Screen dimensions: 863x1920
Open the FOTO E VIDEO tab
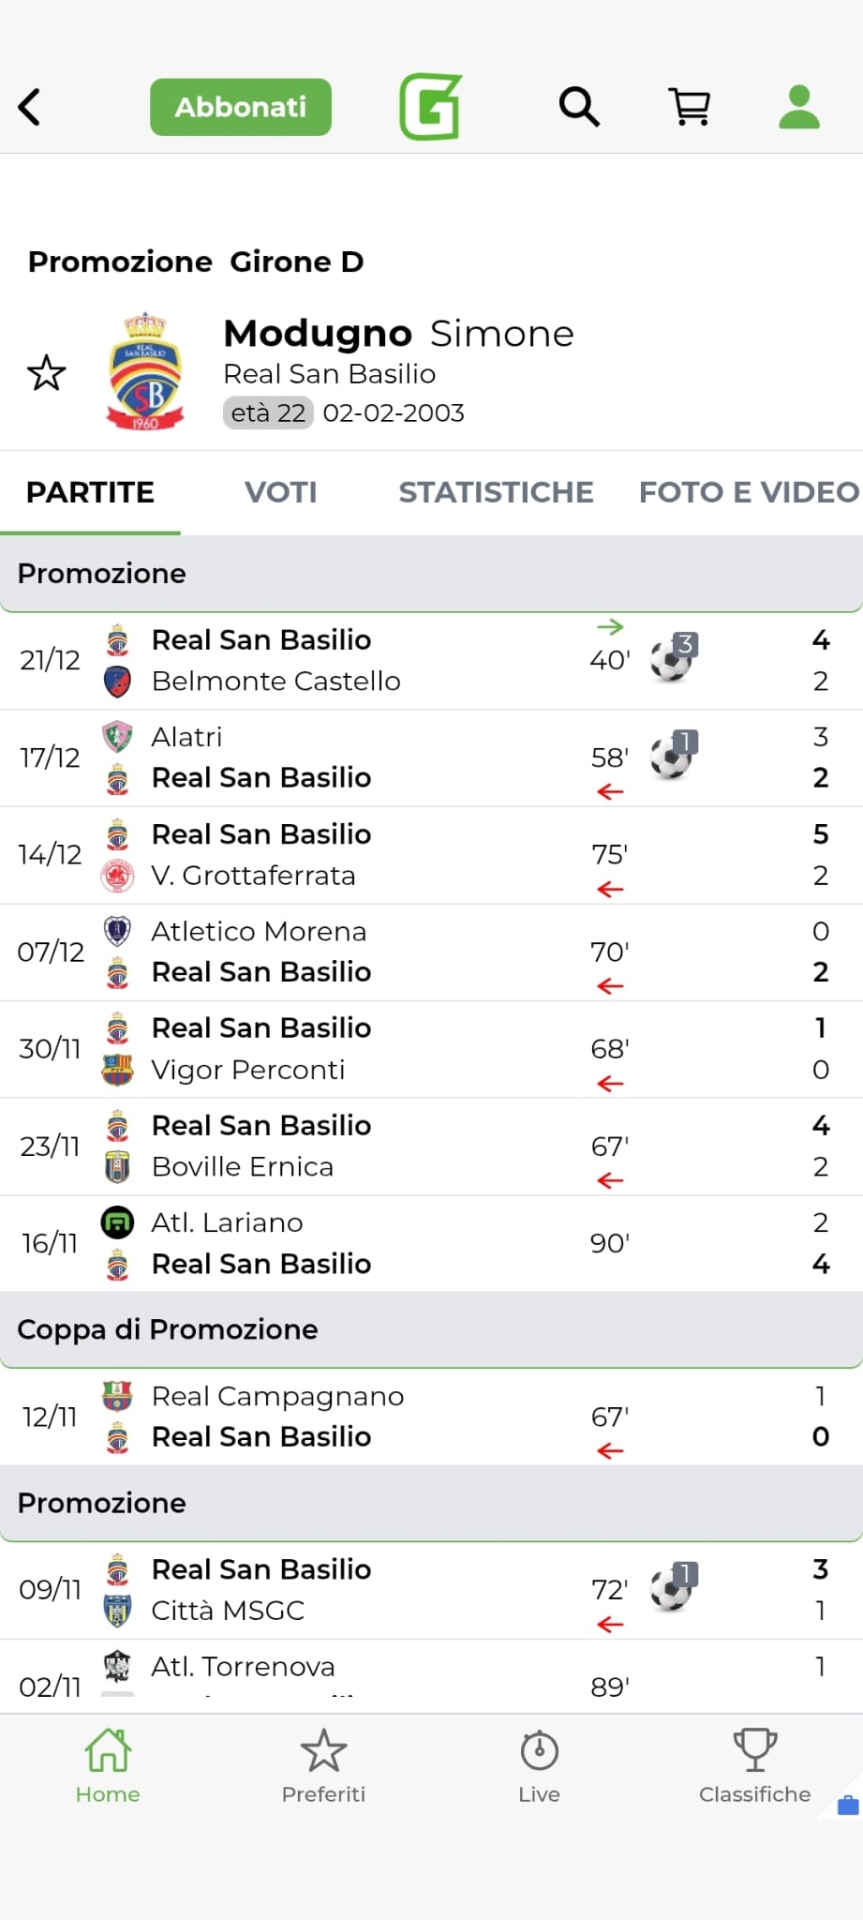pos(748,492)
